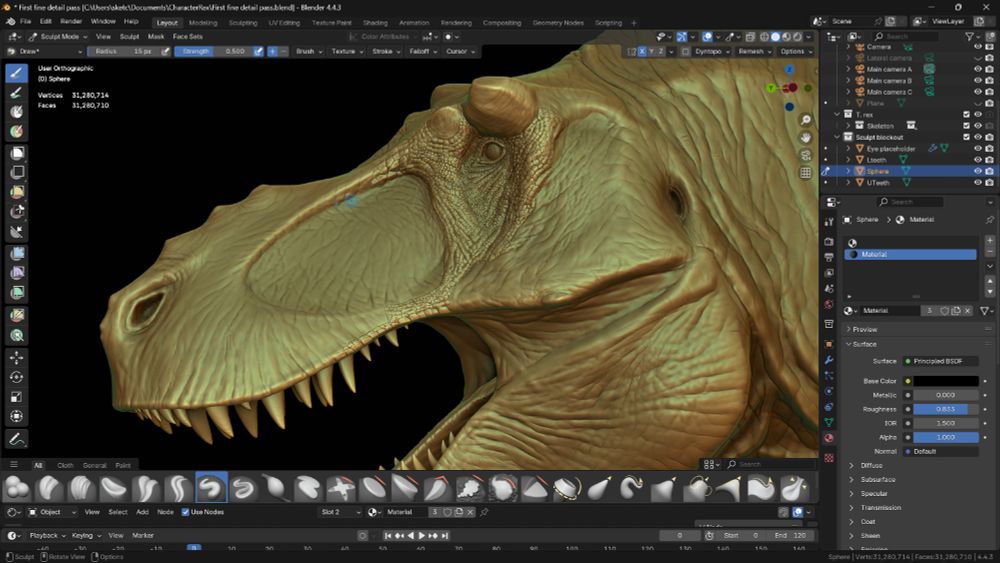Collapse the T. rex collection tree
Screen dimensions: 1000x563
pyautogui.click(x=837, y=115)
